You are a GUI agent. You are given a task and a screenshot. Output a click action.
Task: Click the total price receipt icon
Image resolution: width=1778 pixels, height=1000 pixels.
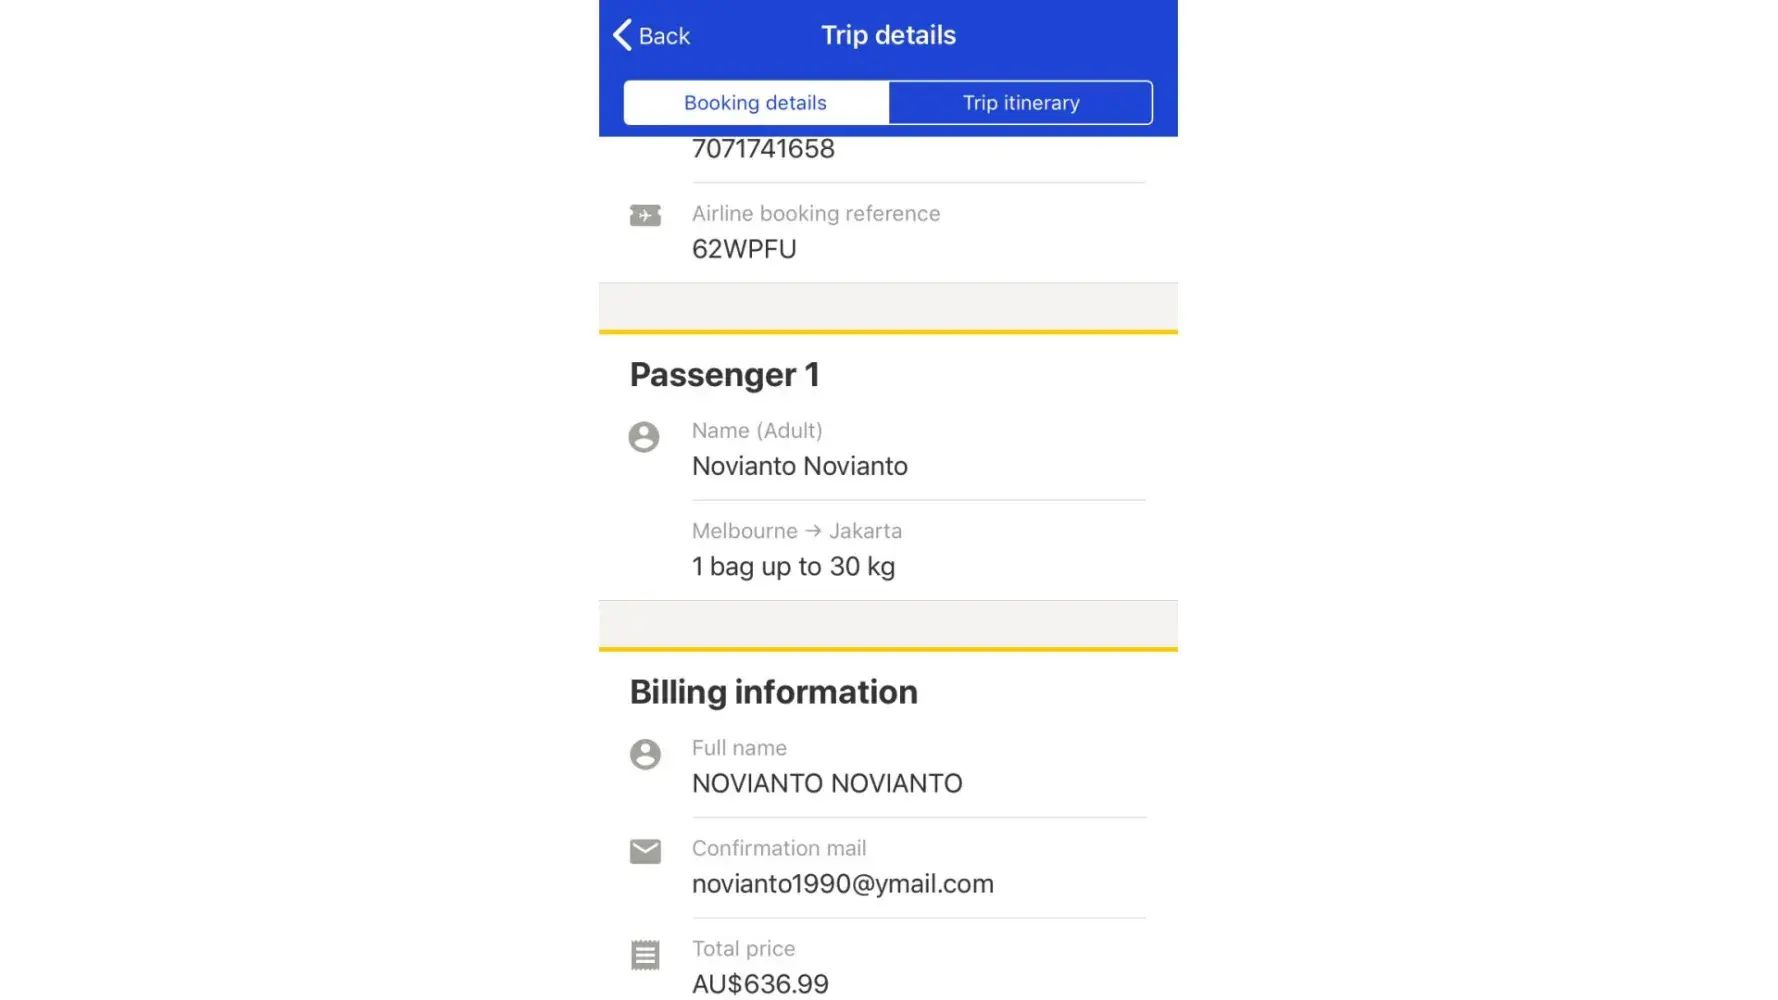coord(645,955)
